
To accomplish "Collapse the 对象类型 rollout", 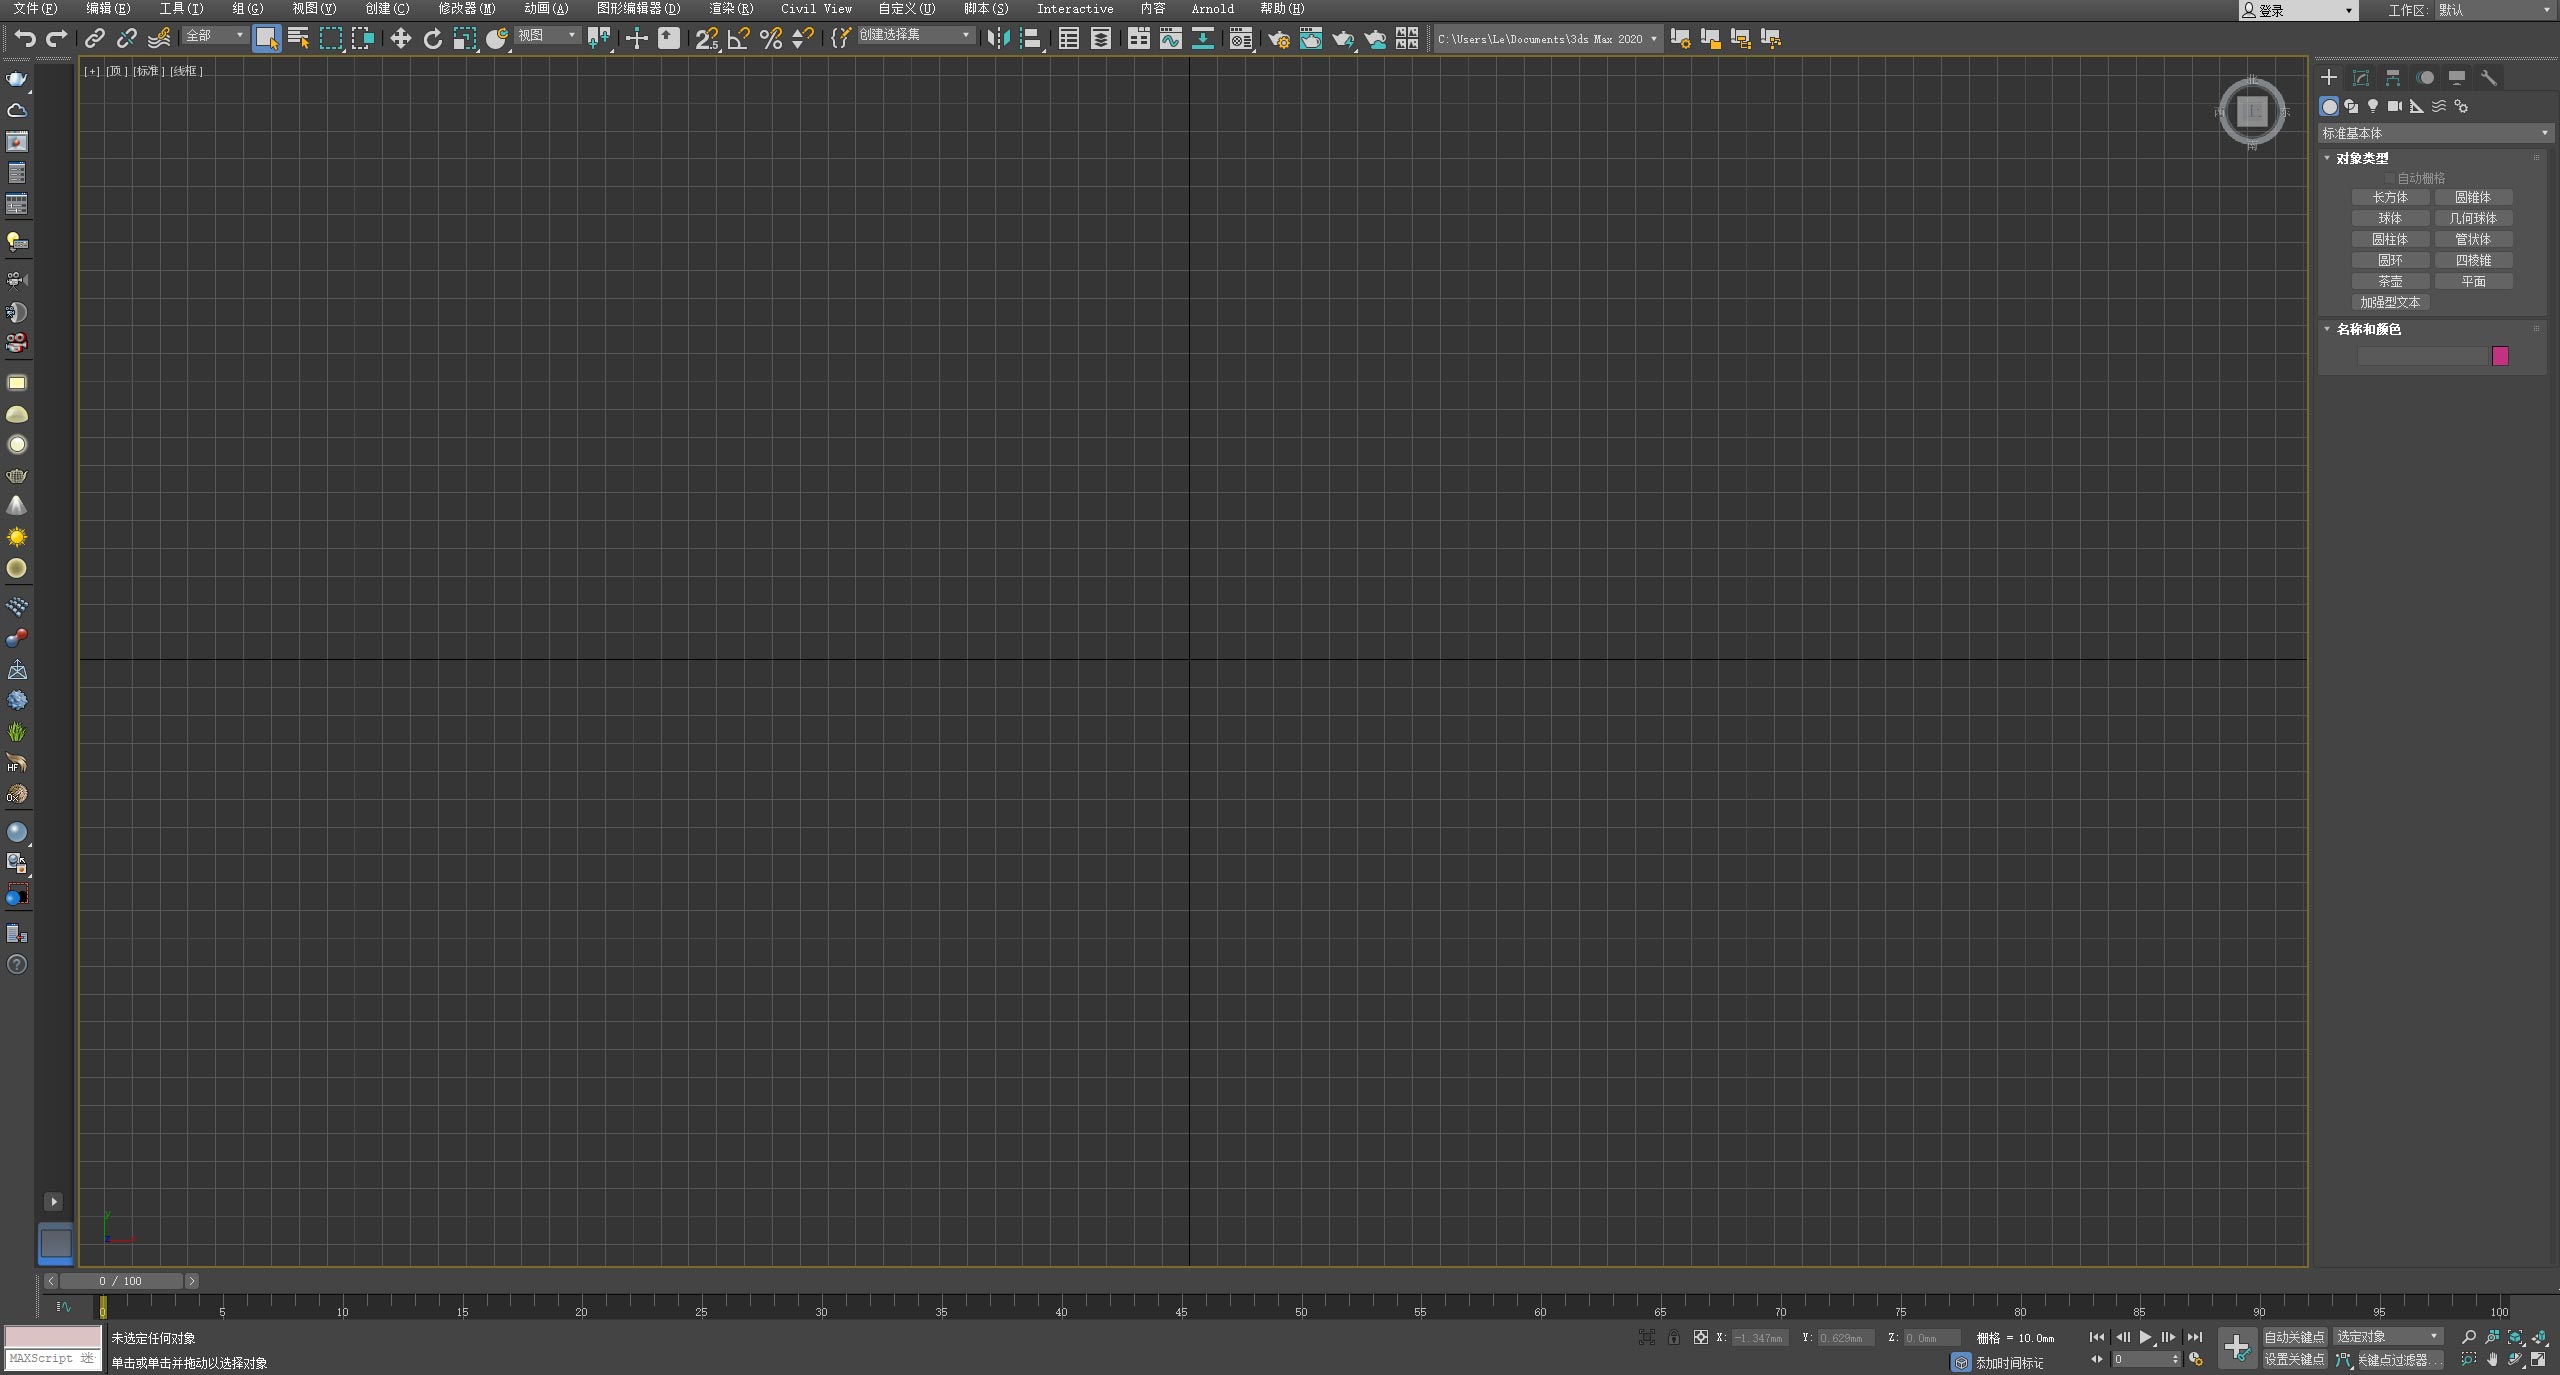I will 2360,158.
